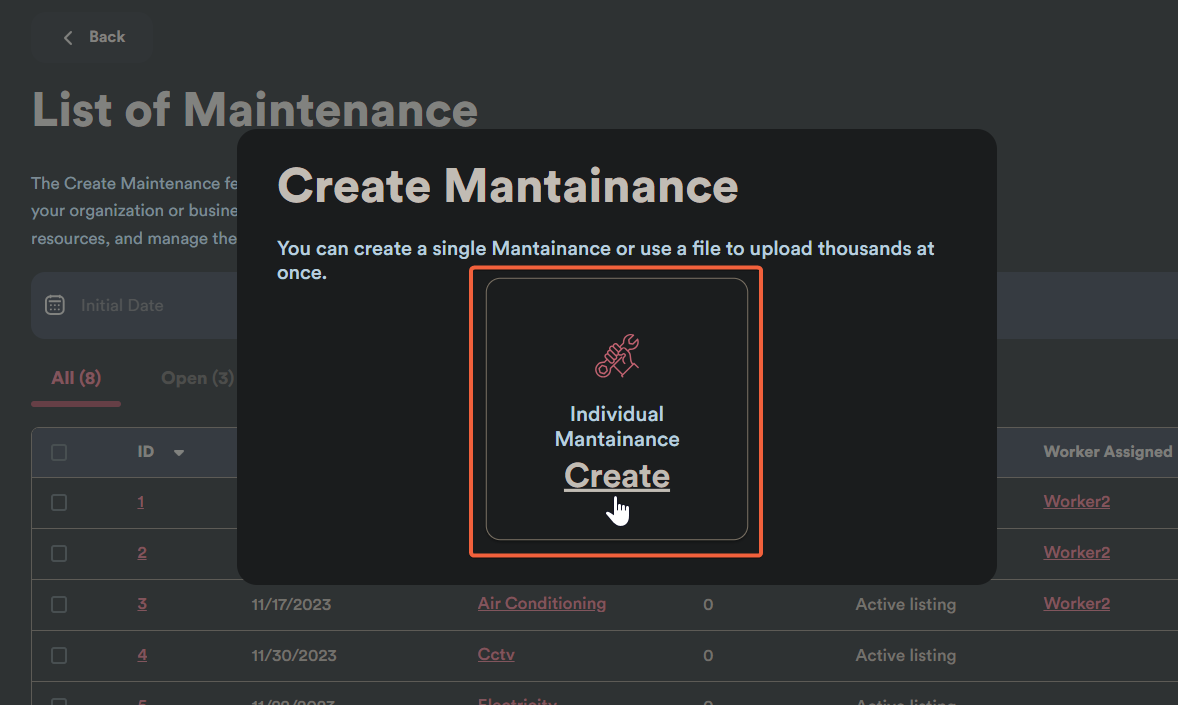Check the checkbox for row ID 1
Viewport: 1178px width, 705px height.
tap(59, 502)
